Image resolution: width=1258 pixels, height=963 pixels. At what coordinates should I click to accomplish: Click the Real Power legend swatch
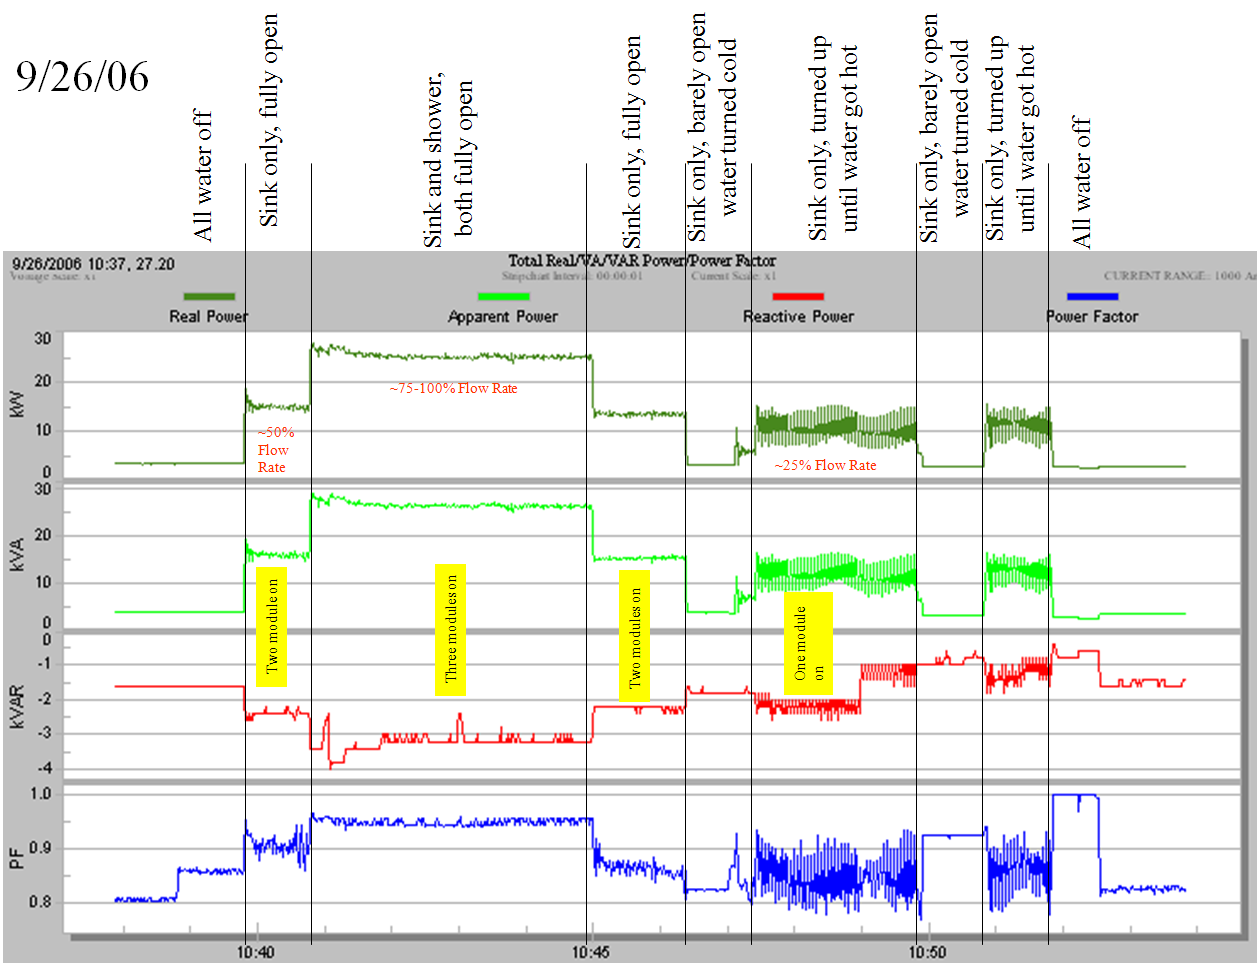coord(209,296)
